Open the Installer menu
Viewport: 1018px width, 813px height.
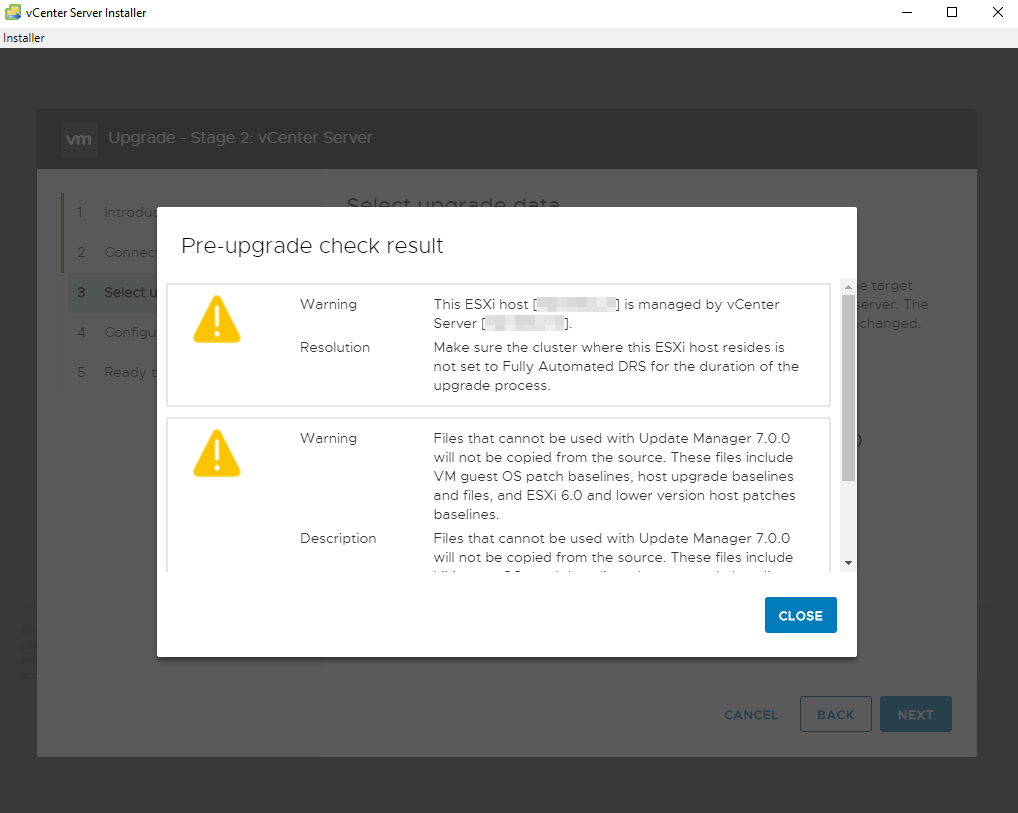coord(24,38)
